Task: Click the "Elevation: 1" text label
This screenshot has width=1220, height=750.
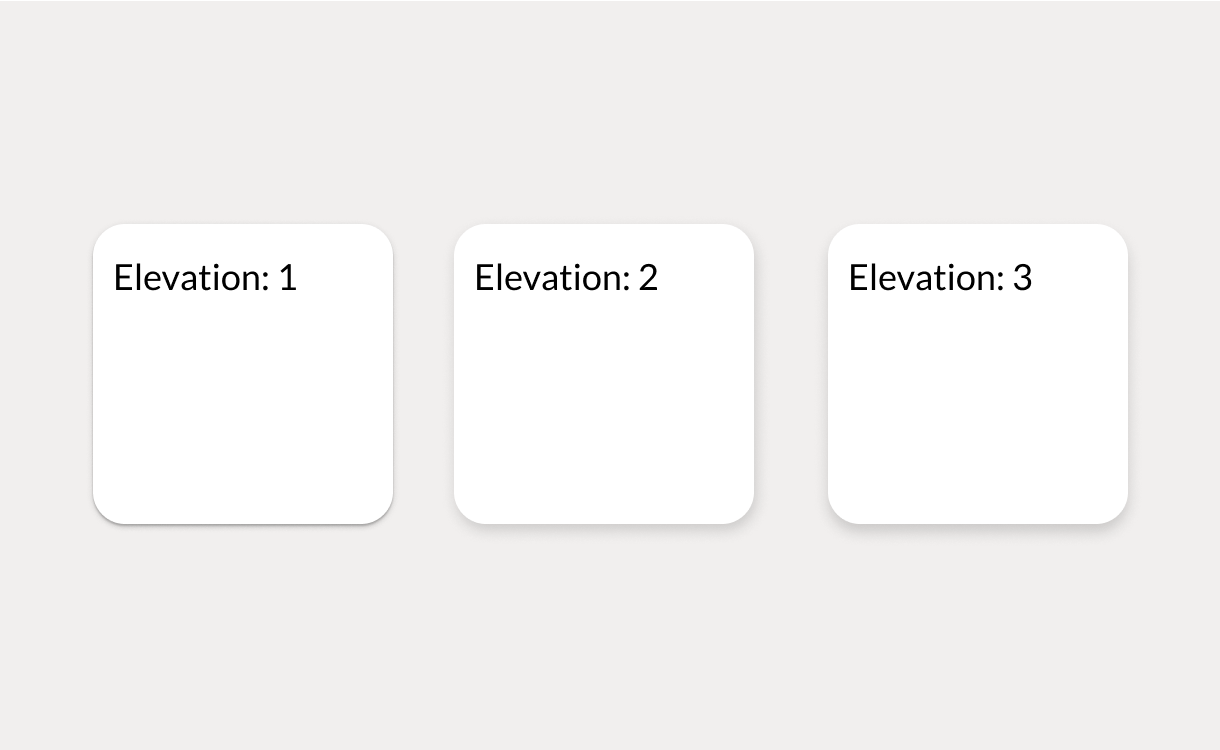Action: coord(206,277)
